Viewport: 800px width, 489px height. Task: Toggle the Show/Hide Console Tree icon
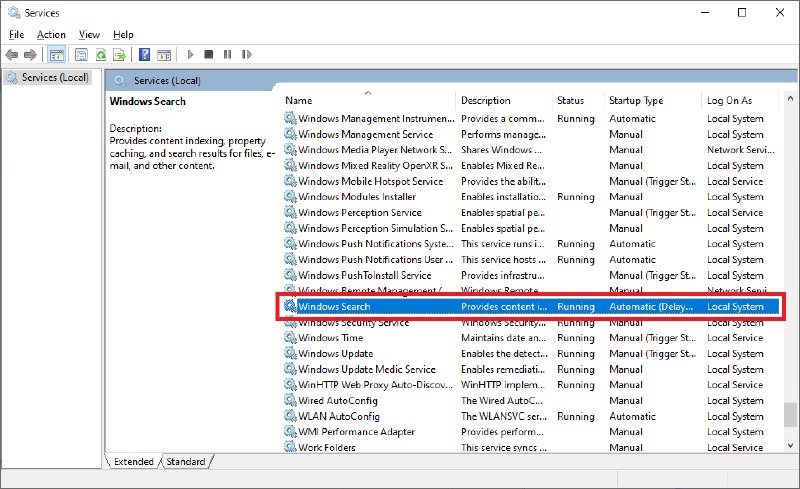(57, 54)
